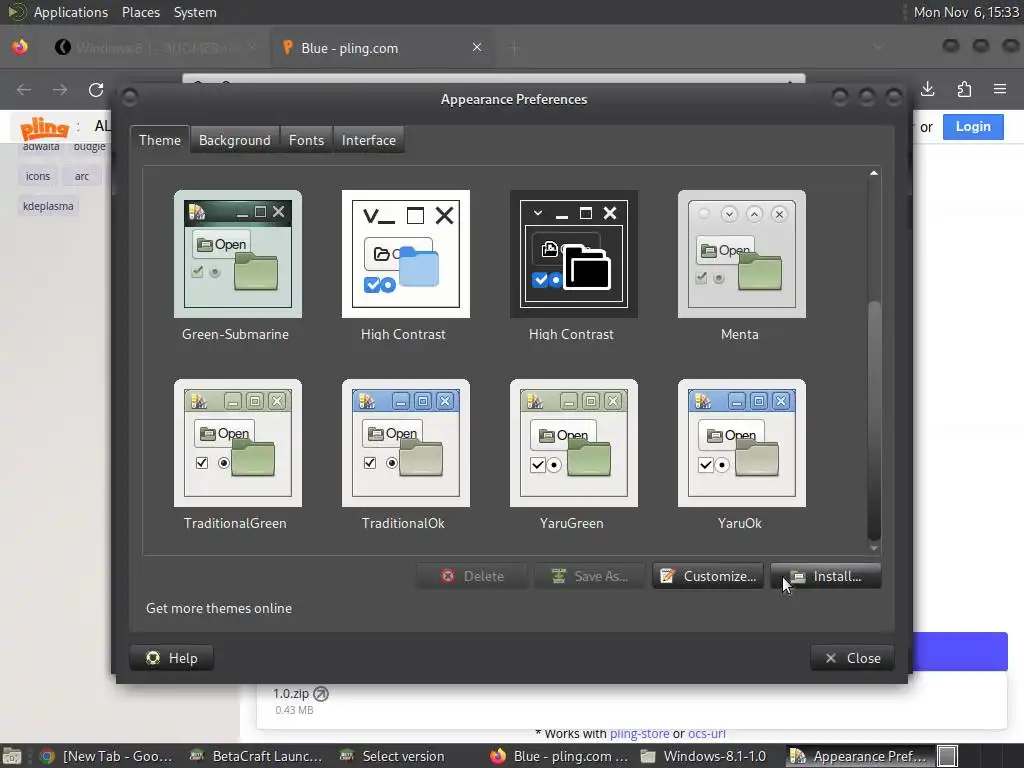Click the Firefox logo icon in the tab bar
Screen dimensions: 1024x768
coord(20,47)
